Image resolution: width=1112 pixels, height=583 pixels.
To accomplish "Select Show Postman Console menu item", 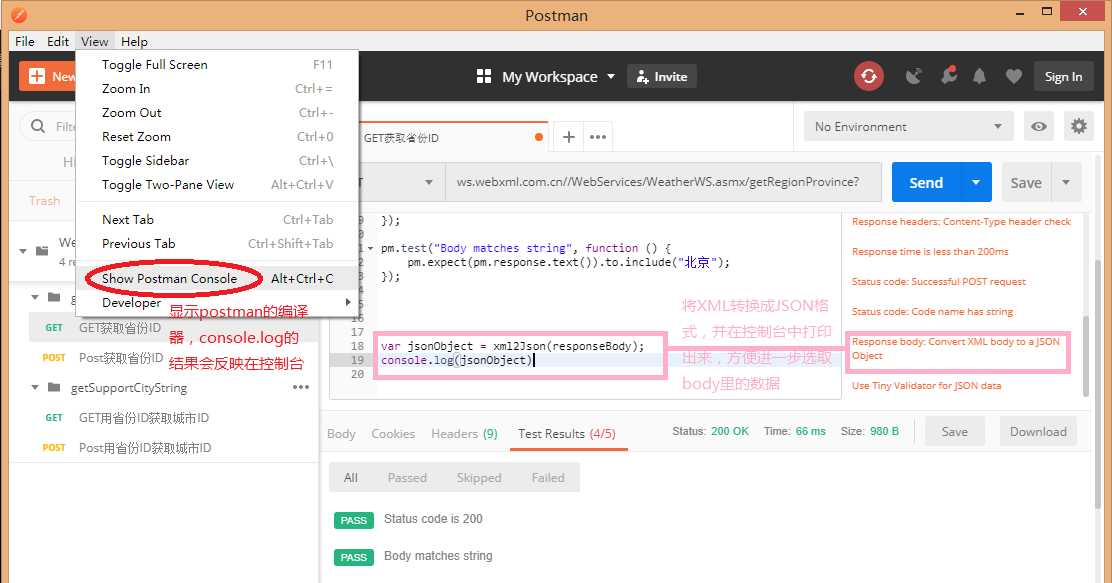I will [217, 279].
